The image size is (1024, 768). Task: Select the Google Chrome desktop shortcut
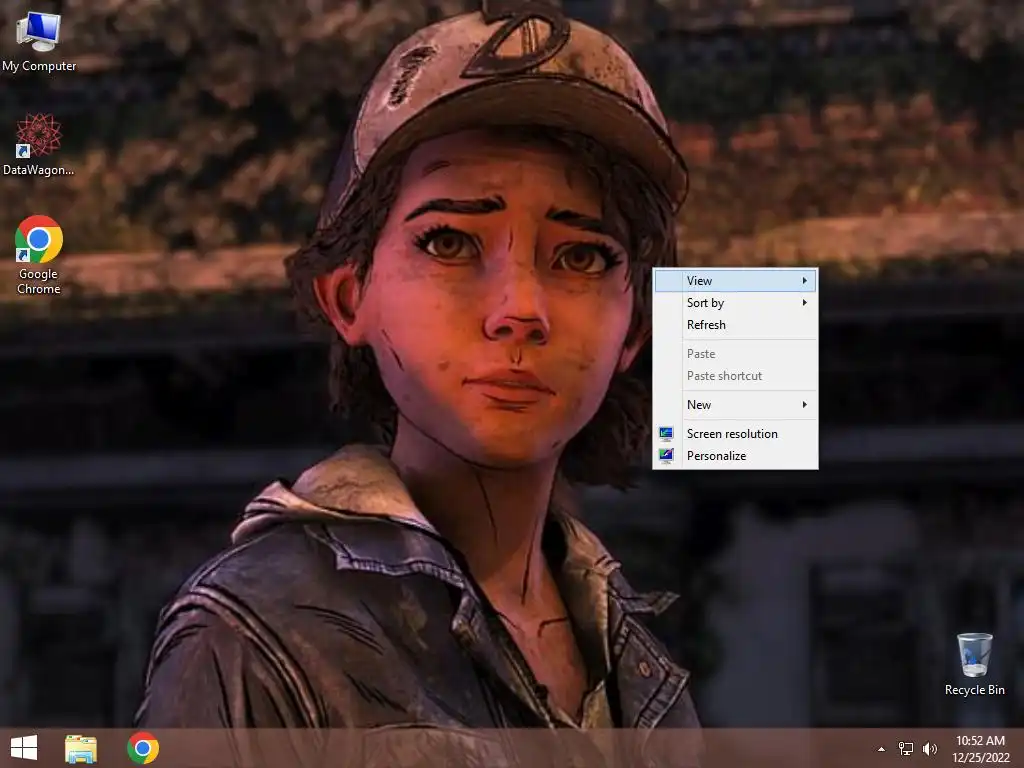coord(39,255)
